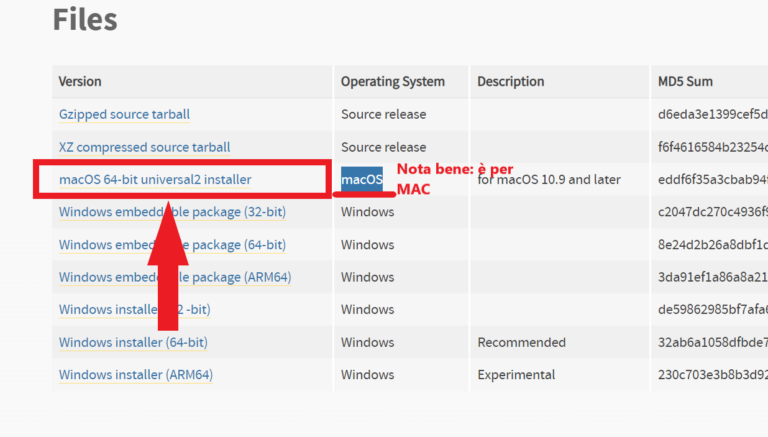Click the highlighted macOS operating system cell
This screenshot has width=768, height=437.
(x=361, y=180)
